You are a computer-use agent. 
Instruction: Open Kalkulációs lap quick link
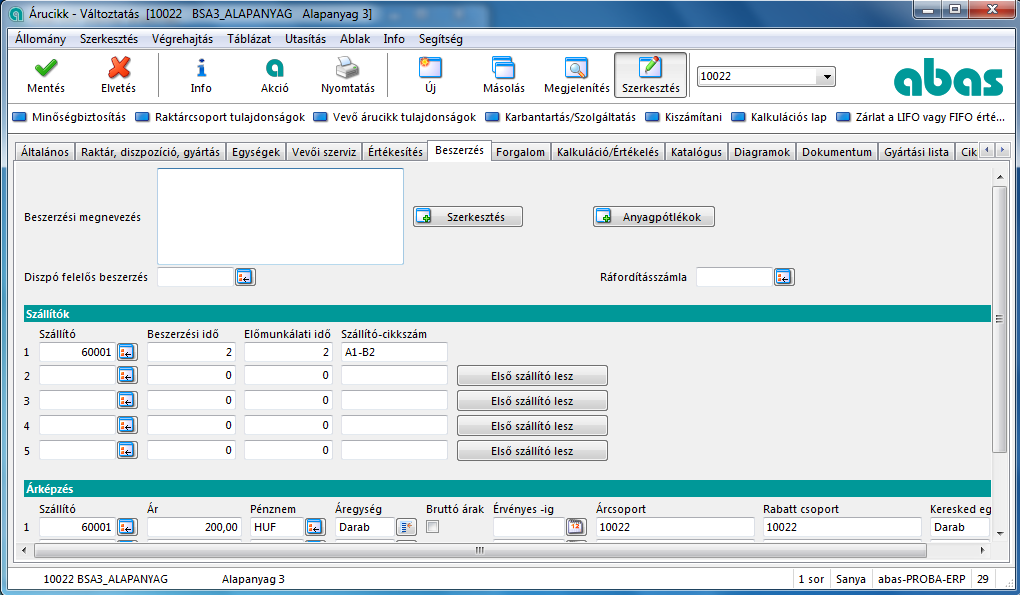coord(779,117)
